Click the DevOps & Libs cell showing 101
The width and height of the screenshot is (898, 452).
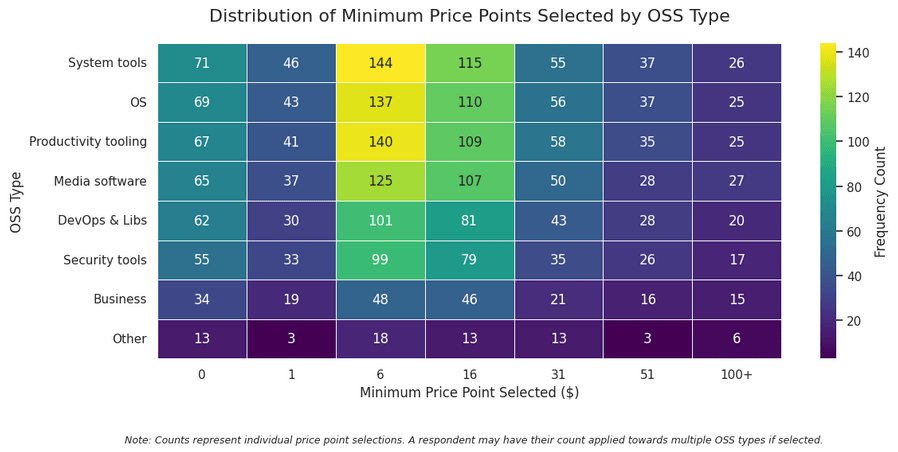pos(380,221)
